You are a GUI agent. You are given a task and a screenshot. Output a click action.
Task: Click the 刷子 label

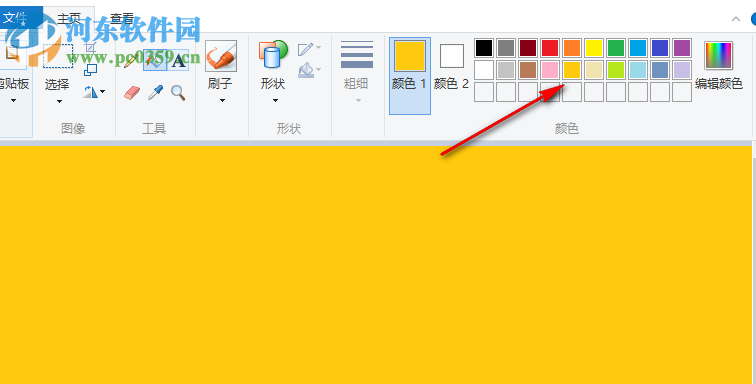220,83
